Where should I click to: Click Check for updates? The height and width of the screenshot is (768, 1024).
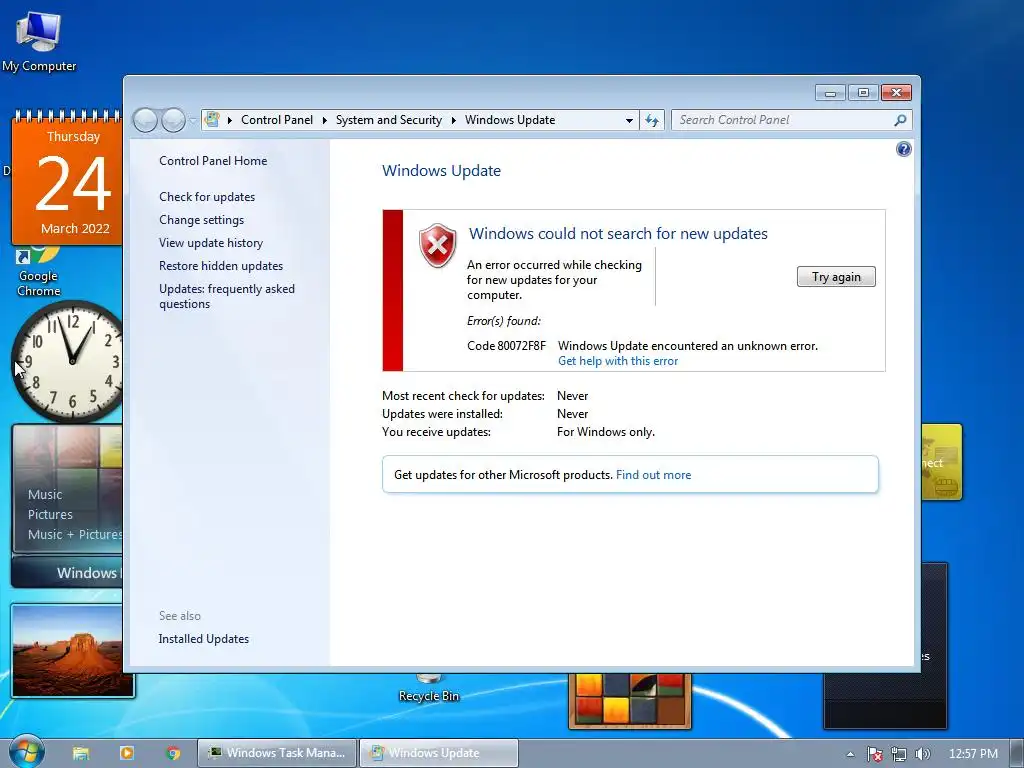tap(207, 197)
